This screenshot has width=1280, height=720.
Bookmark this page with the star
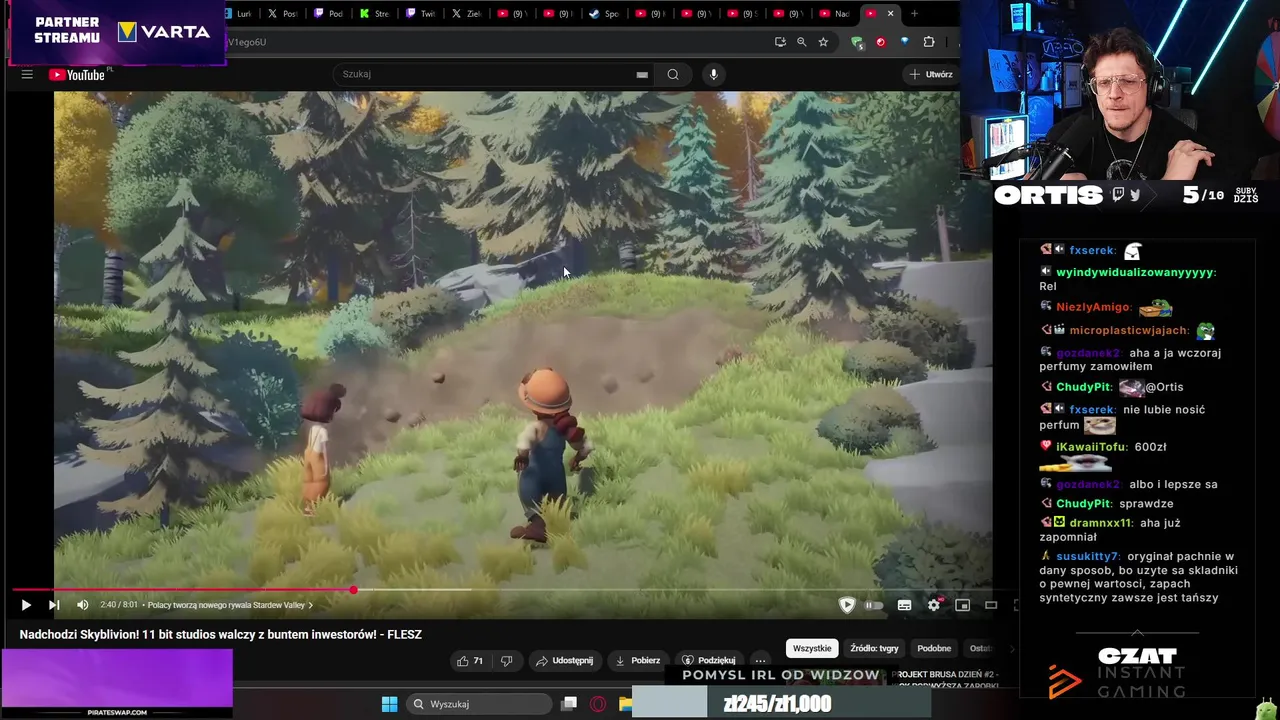point(823,42)
